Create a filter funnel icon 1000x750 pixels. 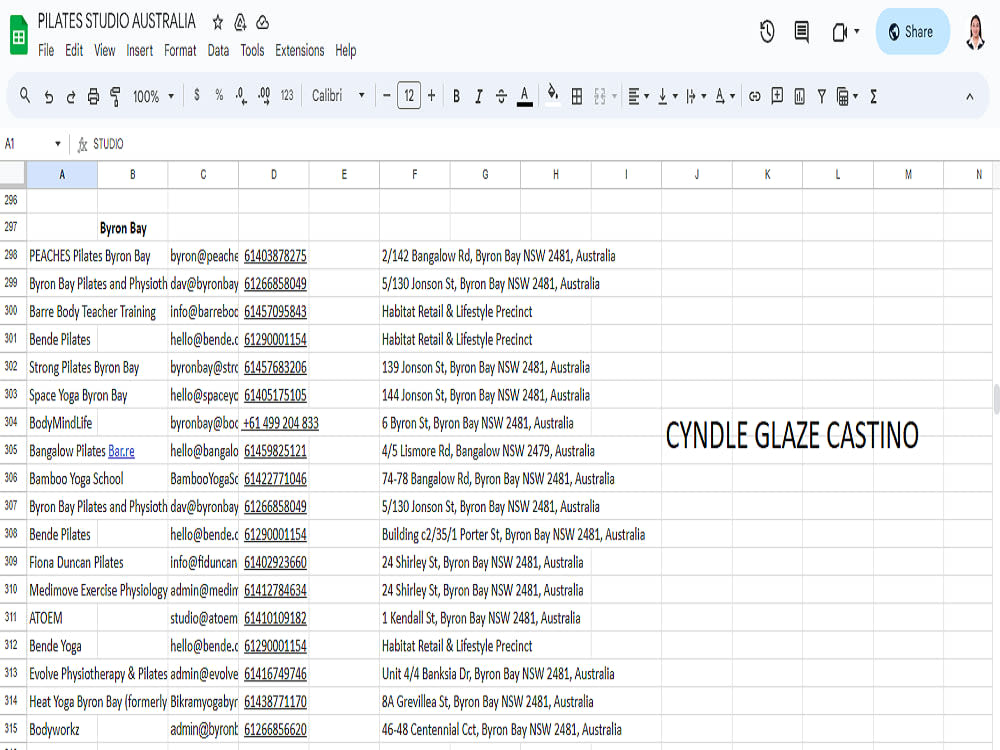click(821, 96)
